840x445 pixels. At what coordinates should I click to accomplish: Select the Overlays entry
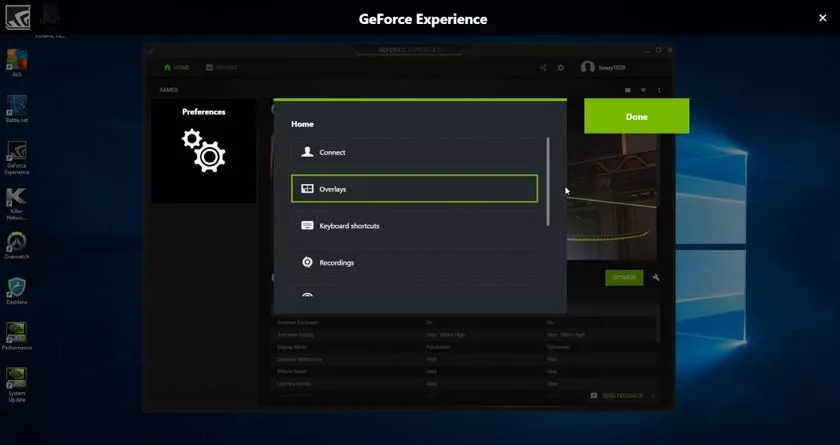click(x=414, y=188)
